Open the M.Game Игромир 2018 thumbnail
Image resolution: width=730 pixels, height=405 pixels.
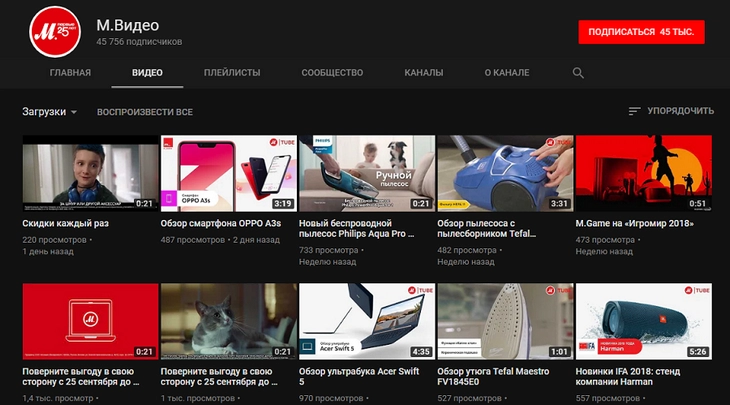point(643,173)
